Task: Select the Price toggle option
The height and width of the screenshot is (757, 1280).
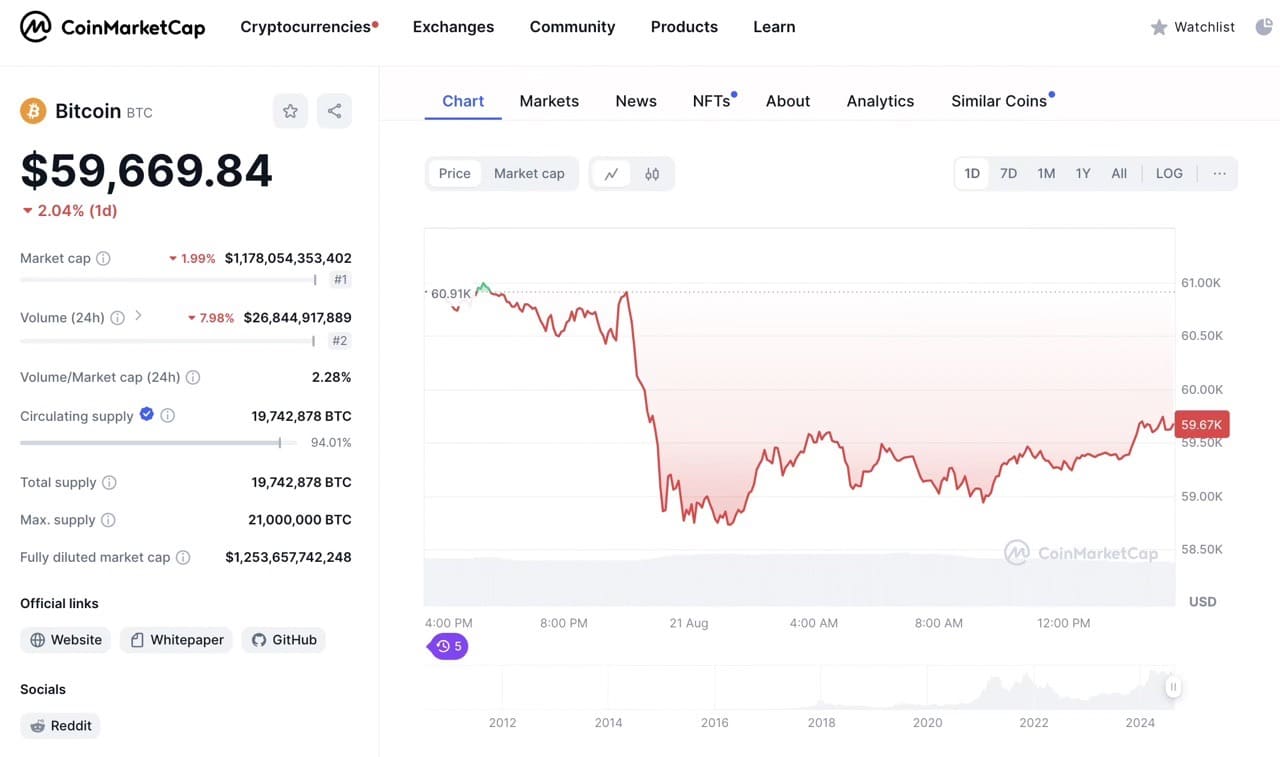Action: 454,173
